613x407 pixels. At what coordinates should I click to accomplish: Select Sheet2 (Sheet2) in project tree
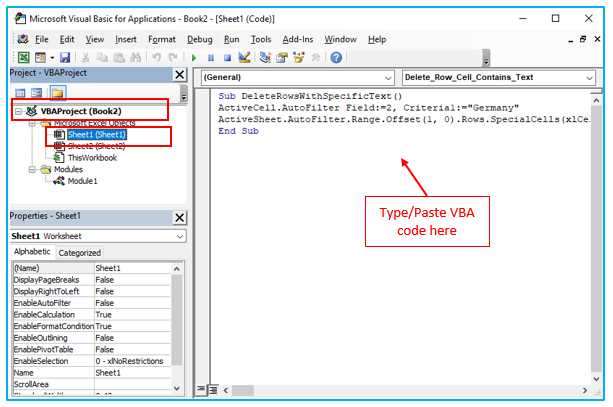pos(97,146)
